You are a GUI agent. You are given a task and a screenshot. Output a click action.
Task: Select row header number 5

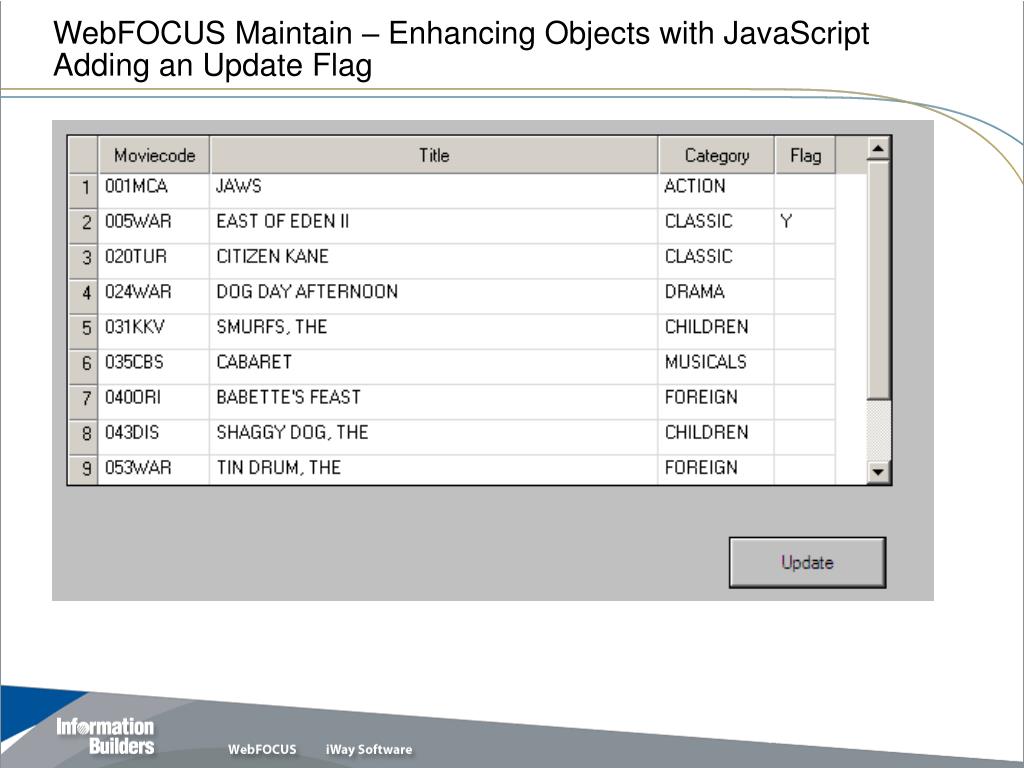pyautogui.click(x=84, y=332)
